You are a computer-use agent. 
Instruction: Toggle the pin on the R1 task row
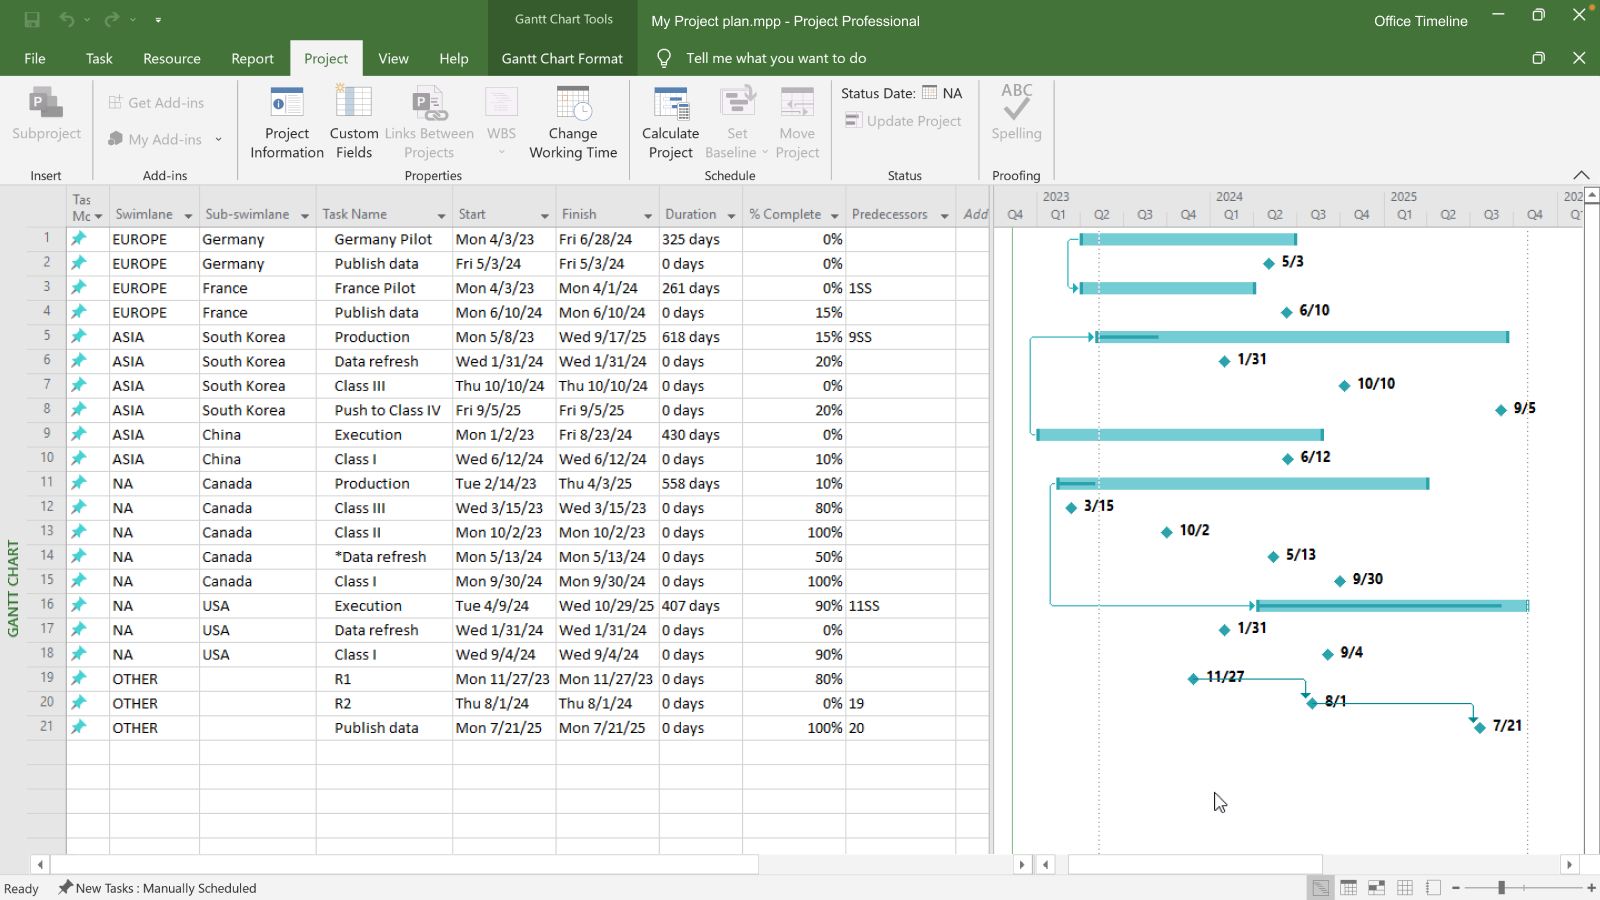pyautogui.click(x=79, y=678)
